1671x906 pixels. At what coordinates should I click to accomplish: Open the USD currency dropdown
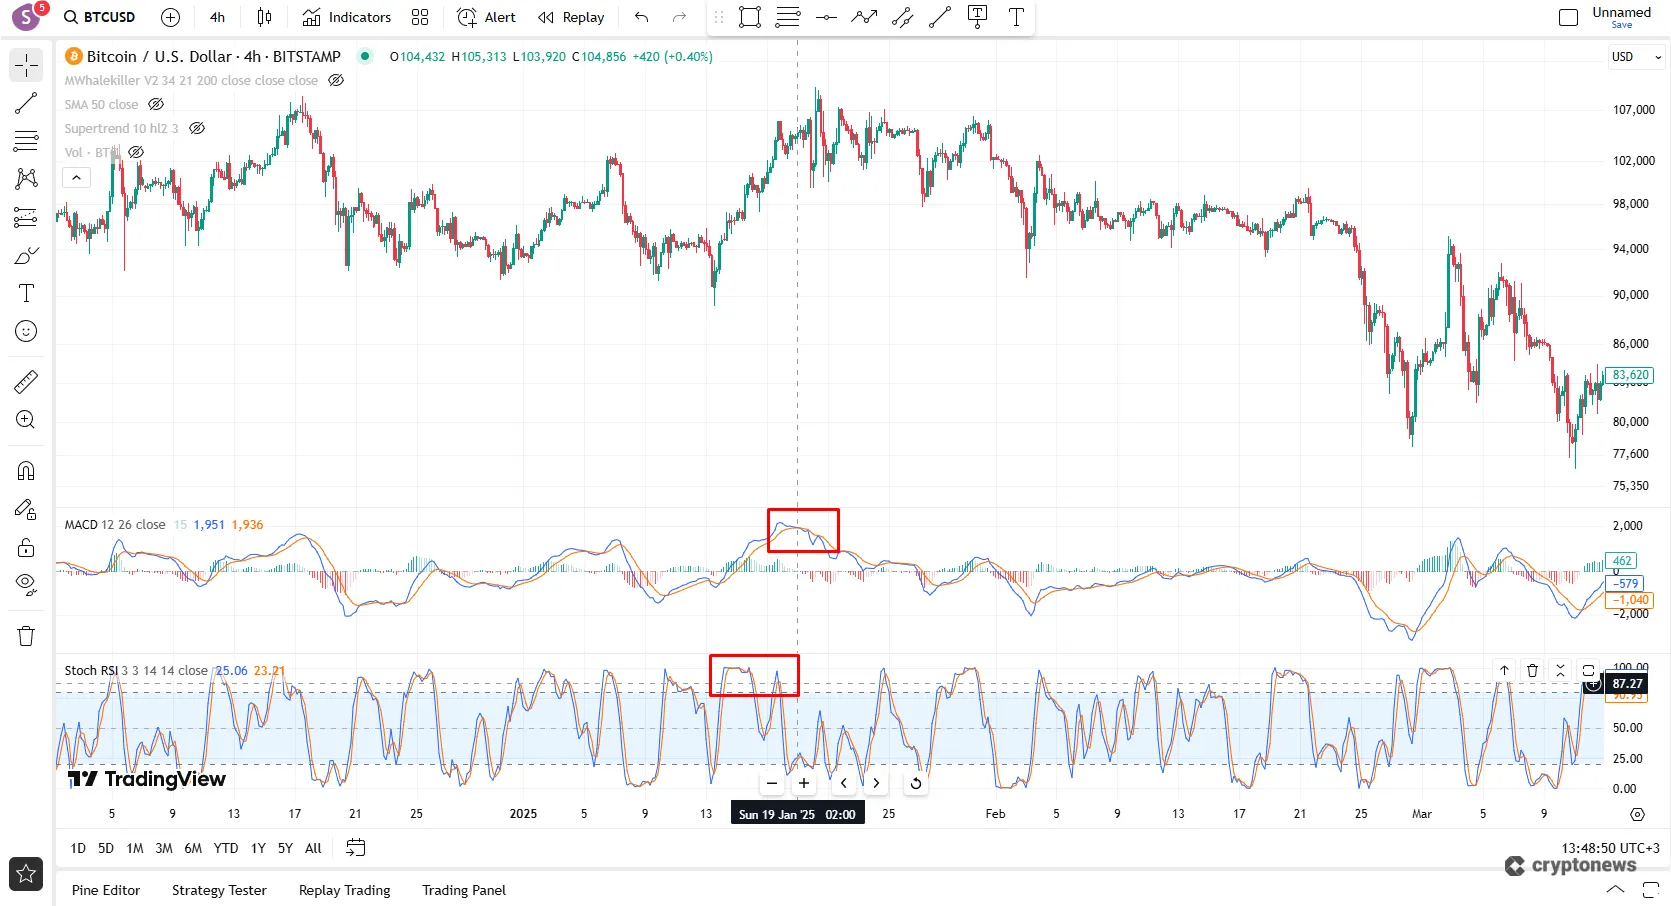coord(1634,57)
